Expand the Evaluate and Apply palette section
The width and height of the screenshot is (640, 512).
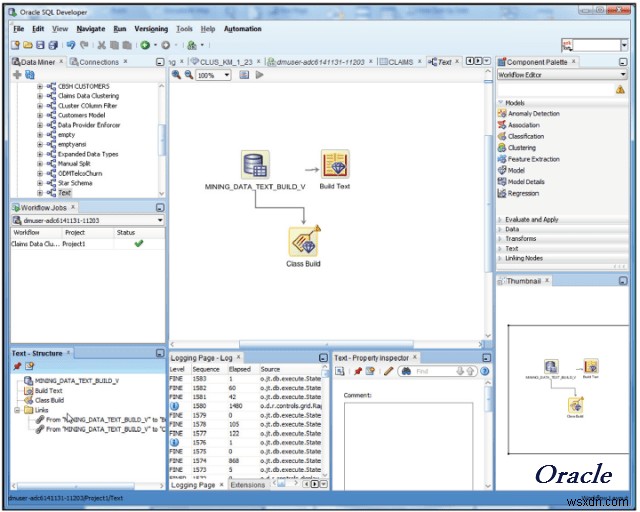pyautogui.click(x=500, y=220)
